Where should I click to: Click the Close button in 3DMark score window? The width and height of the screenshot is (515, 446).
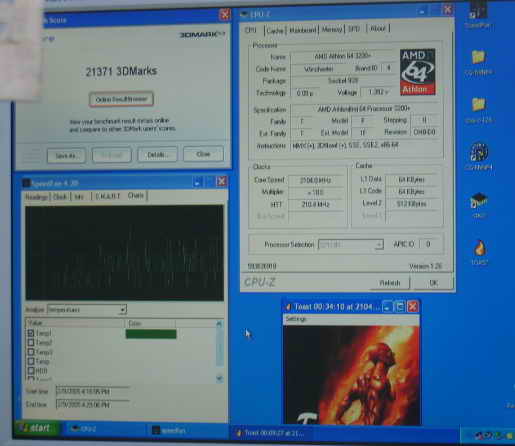(203, 154)
